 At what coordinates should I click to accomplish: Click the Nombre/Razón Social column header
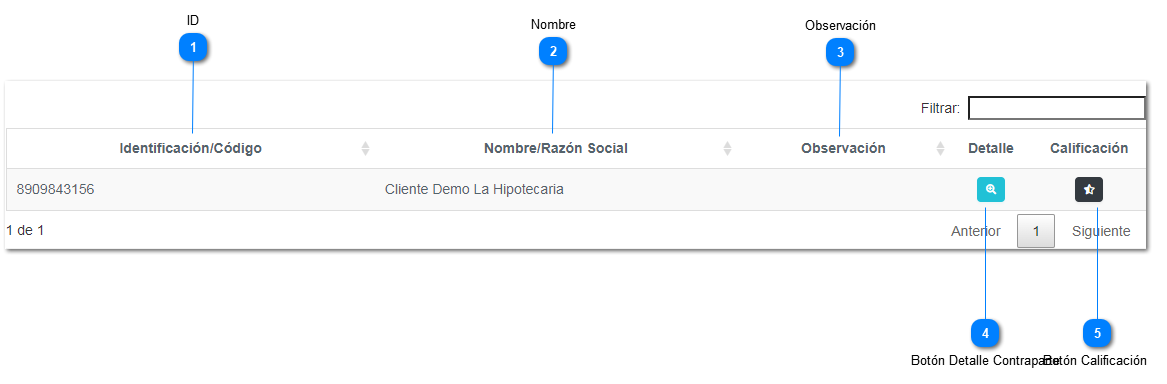[556, 149]
